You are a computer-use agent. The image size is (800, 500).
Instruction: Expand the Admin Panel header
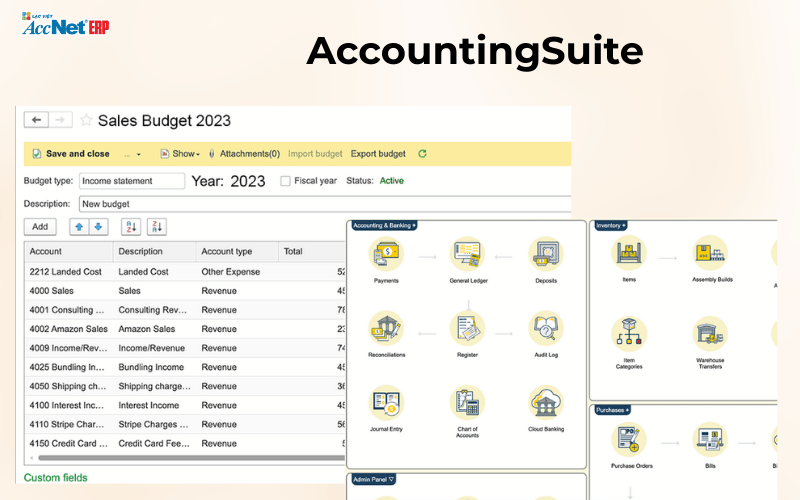tap(373, 479)
